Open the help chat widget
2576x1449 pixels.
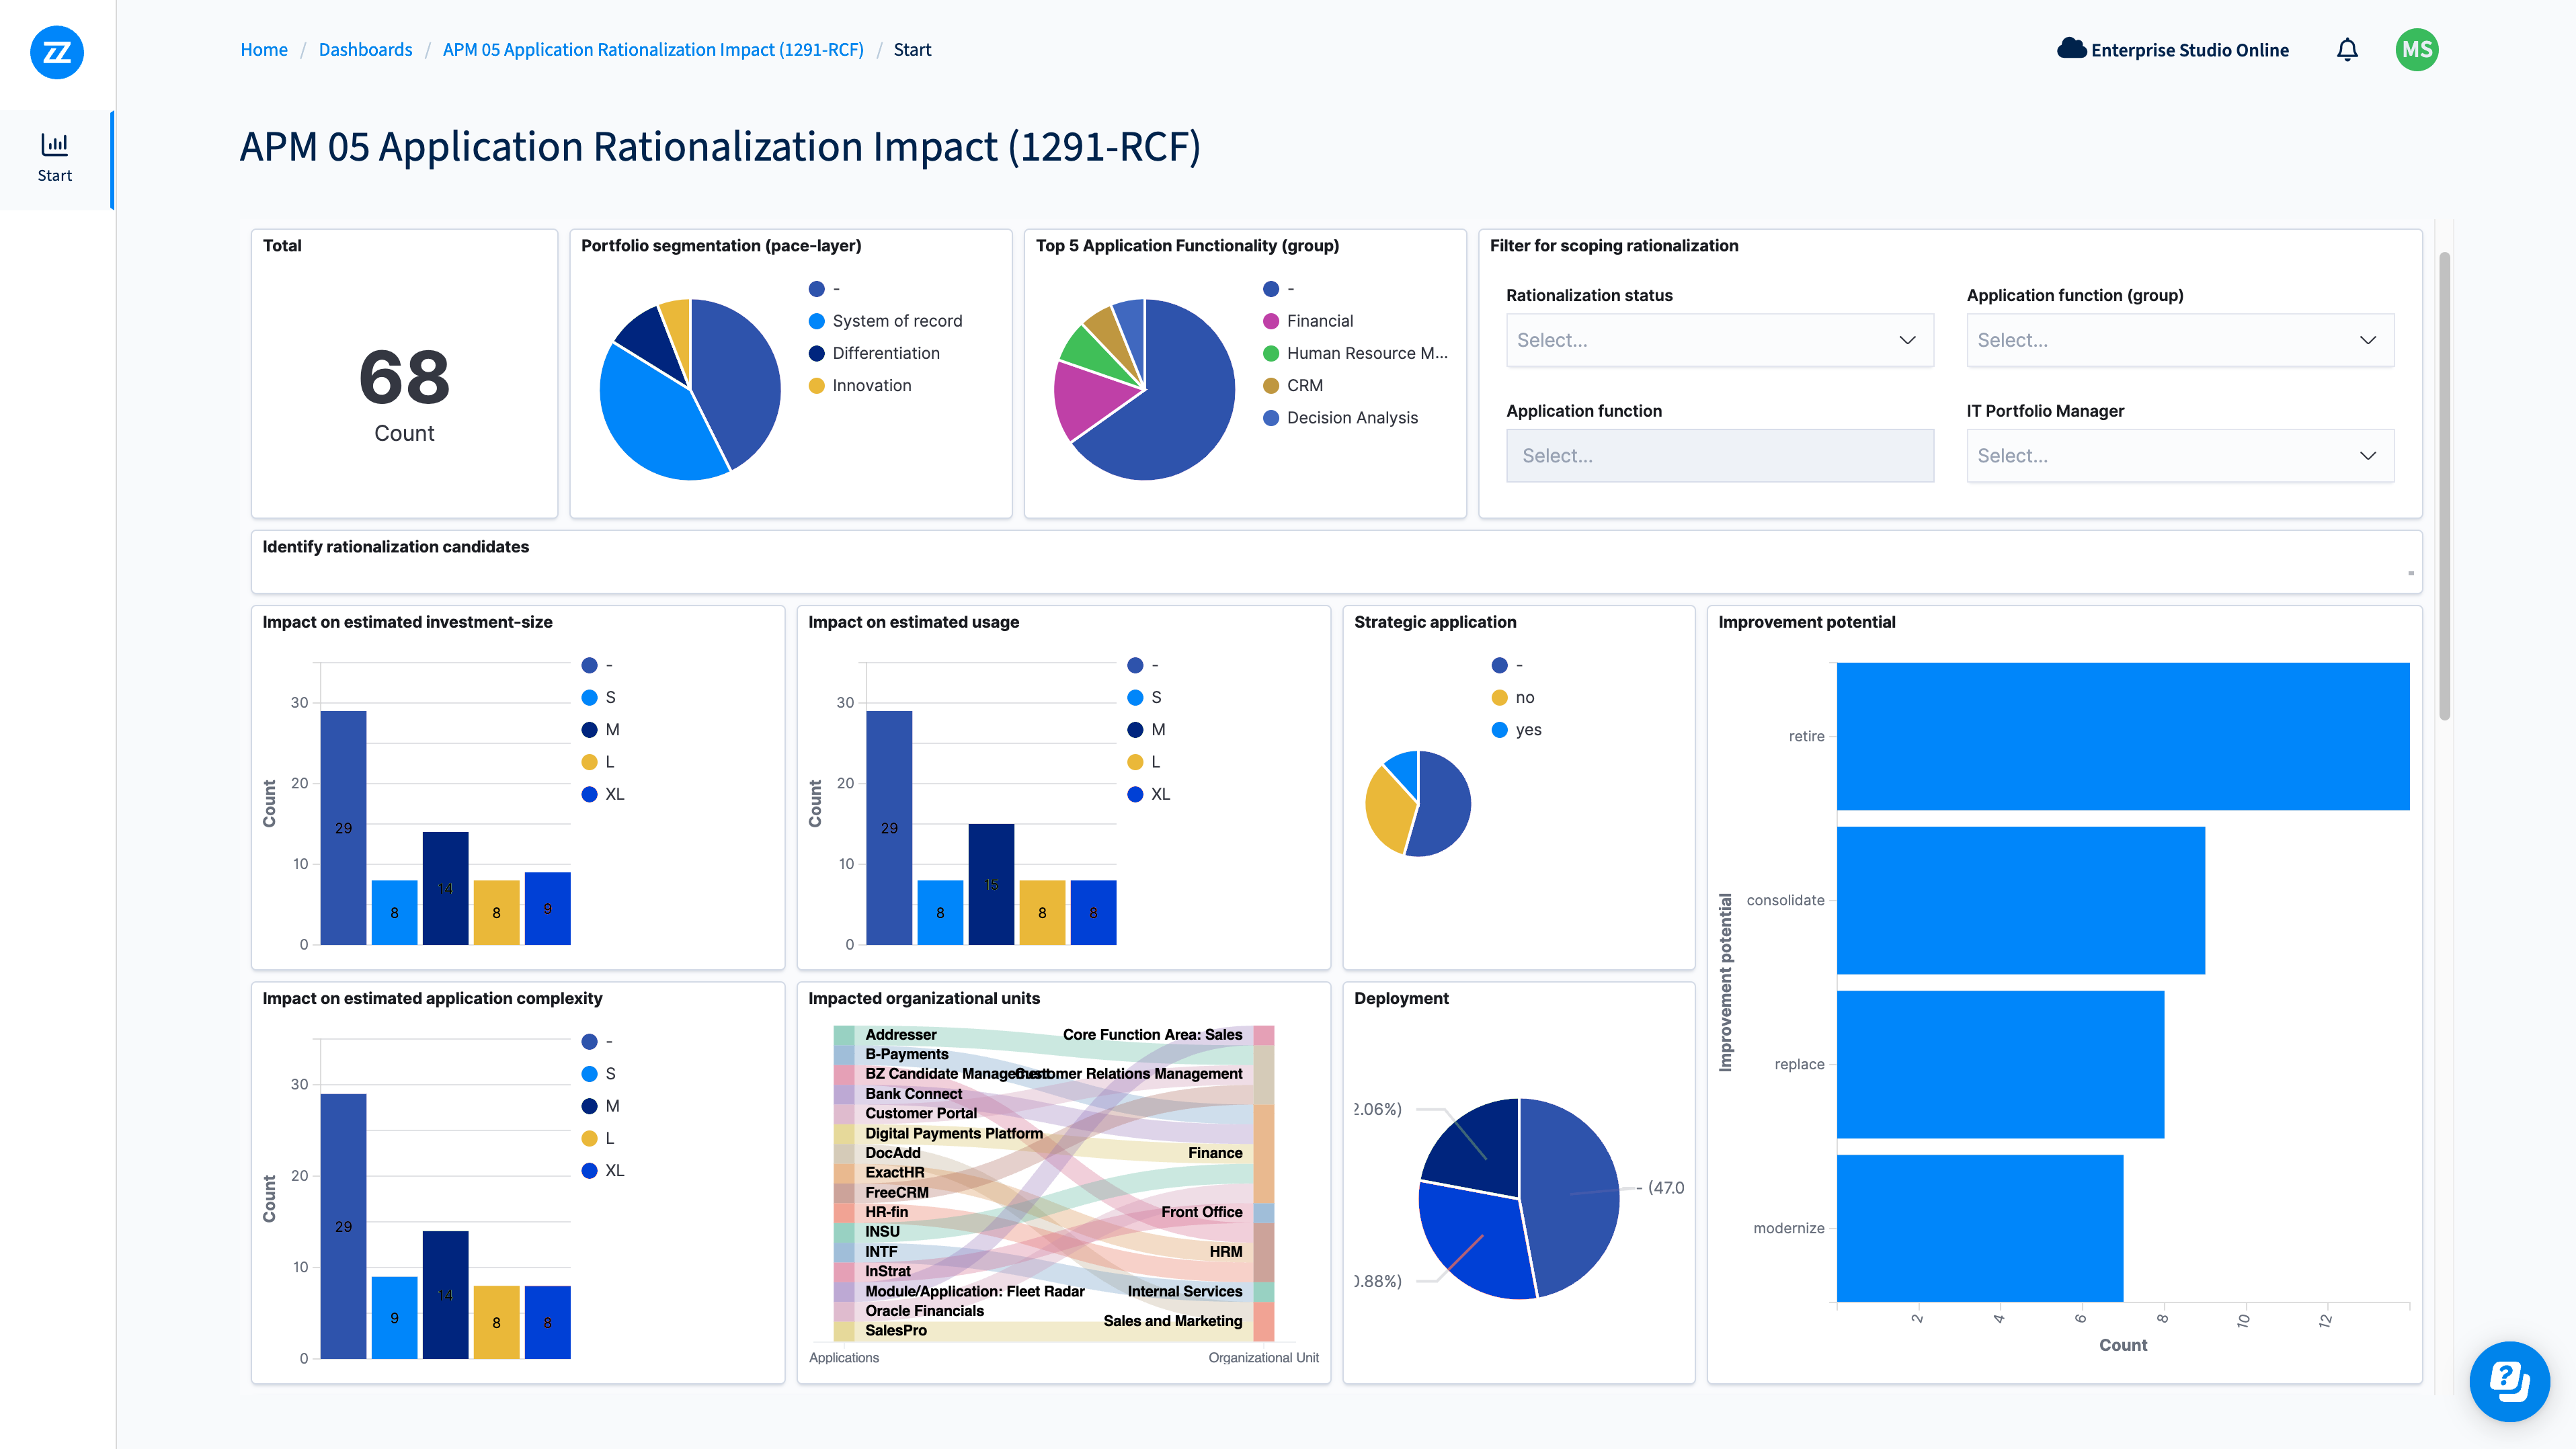coord(2509,1381)
